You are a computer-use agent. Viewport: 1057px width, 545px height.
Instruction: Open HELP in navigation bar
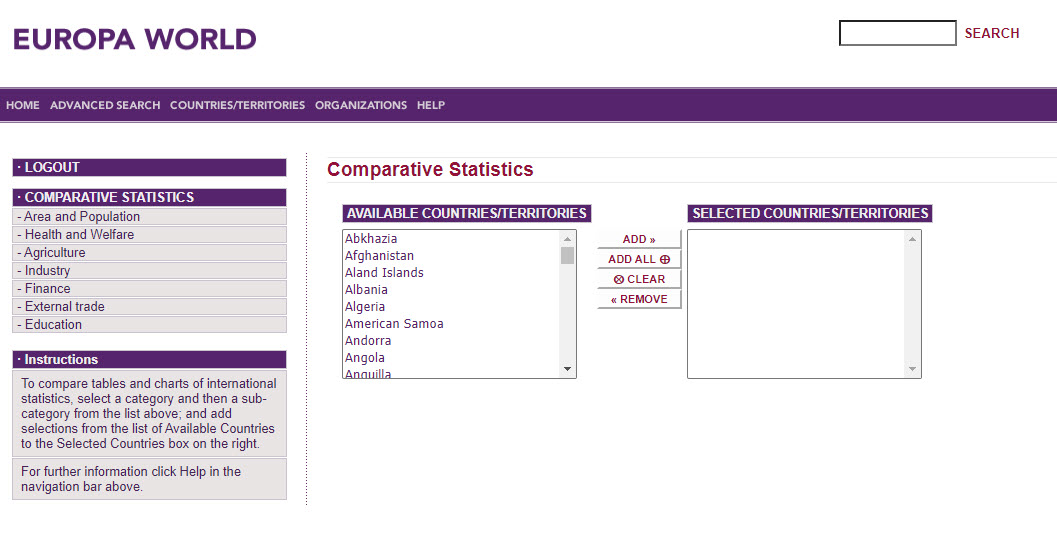point(431,105)
